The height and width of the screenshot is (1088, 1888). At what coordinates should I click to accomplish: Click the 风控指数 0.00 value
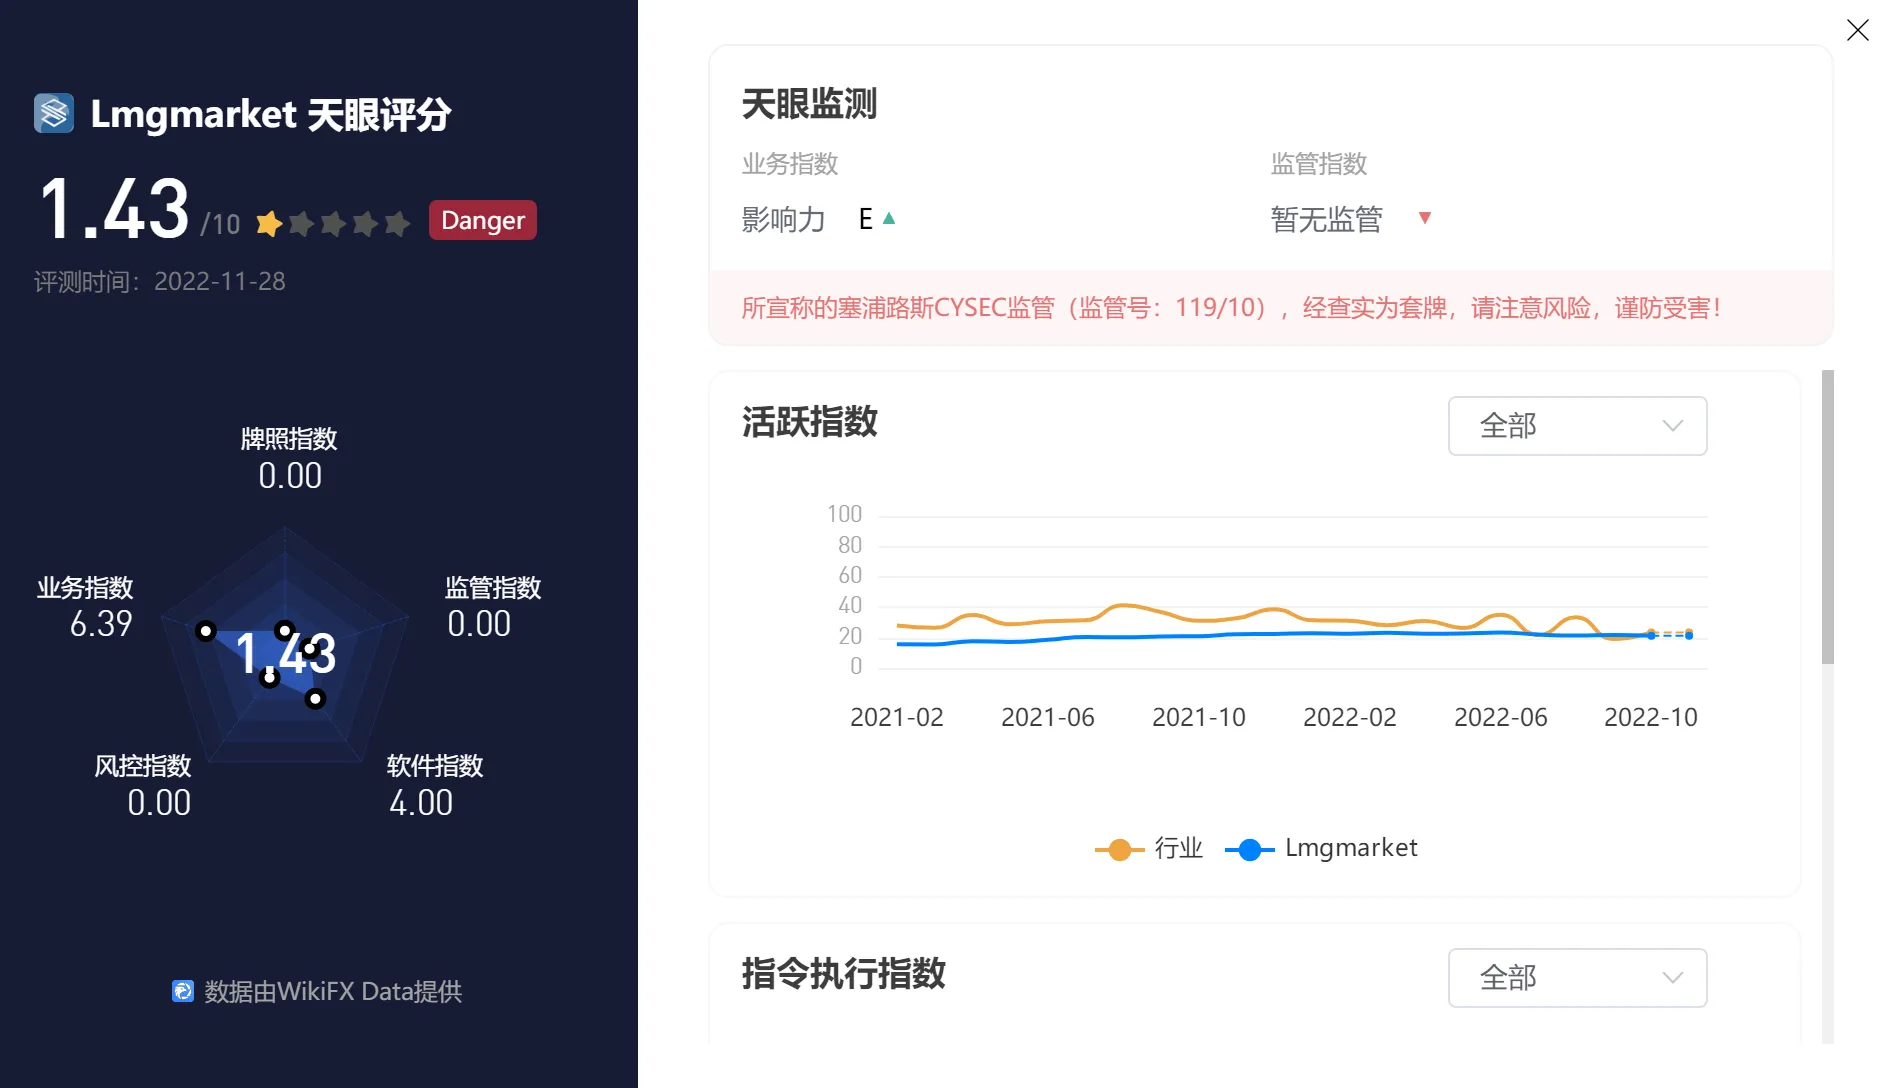point(159,803)
